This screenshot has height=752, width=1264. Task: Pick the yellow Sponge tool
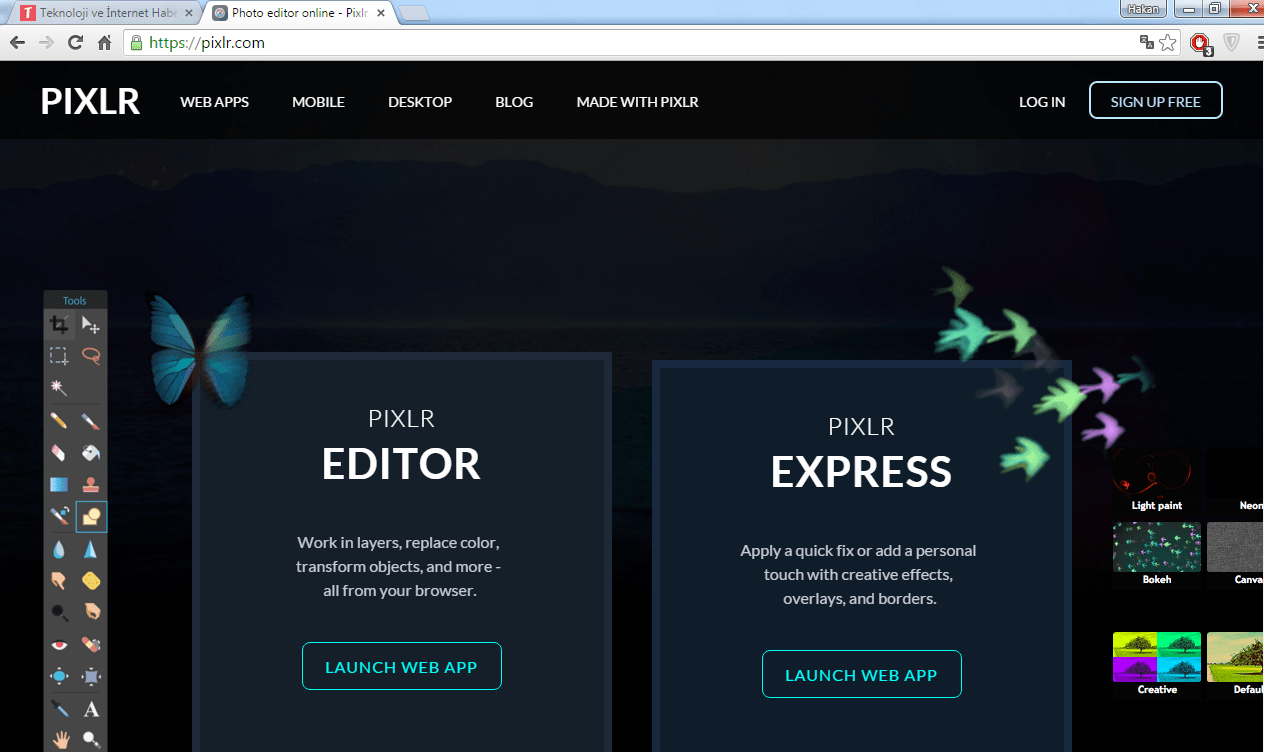pyautogui.click(x=91, y=580)
